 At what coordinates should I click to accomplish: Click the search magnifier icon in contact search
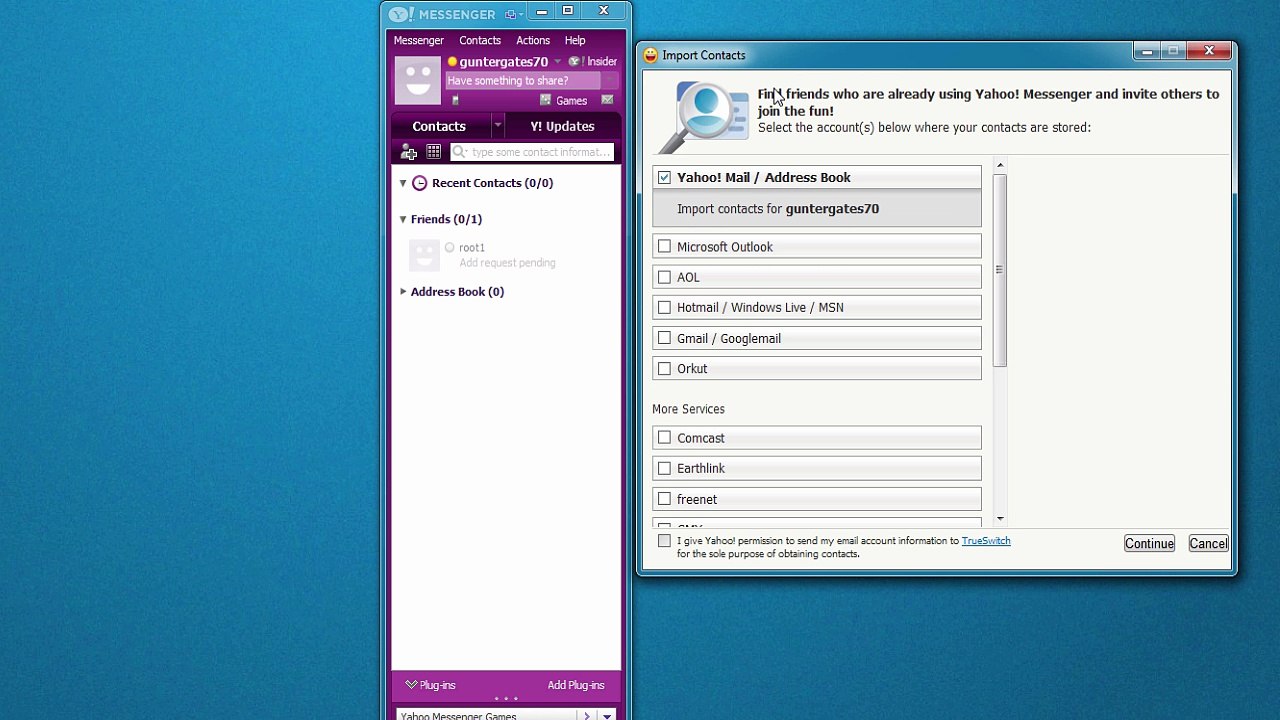[x=459, y=152]
